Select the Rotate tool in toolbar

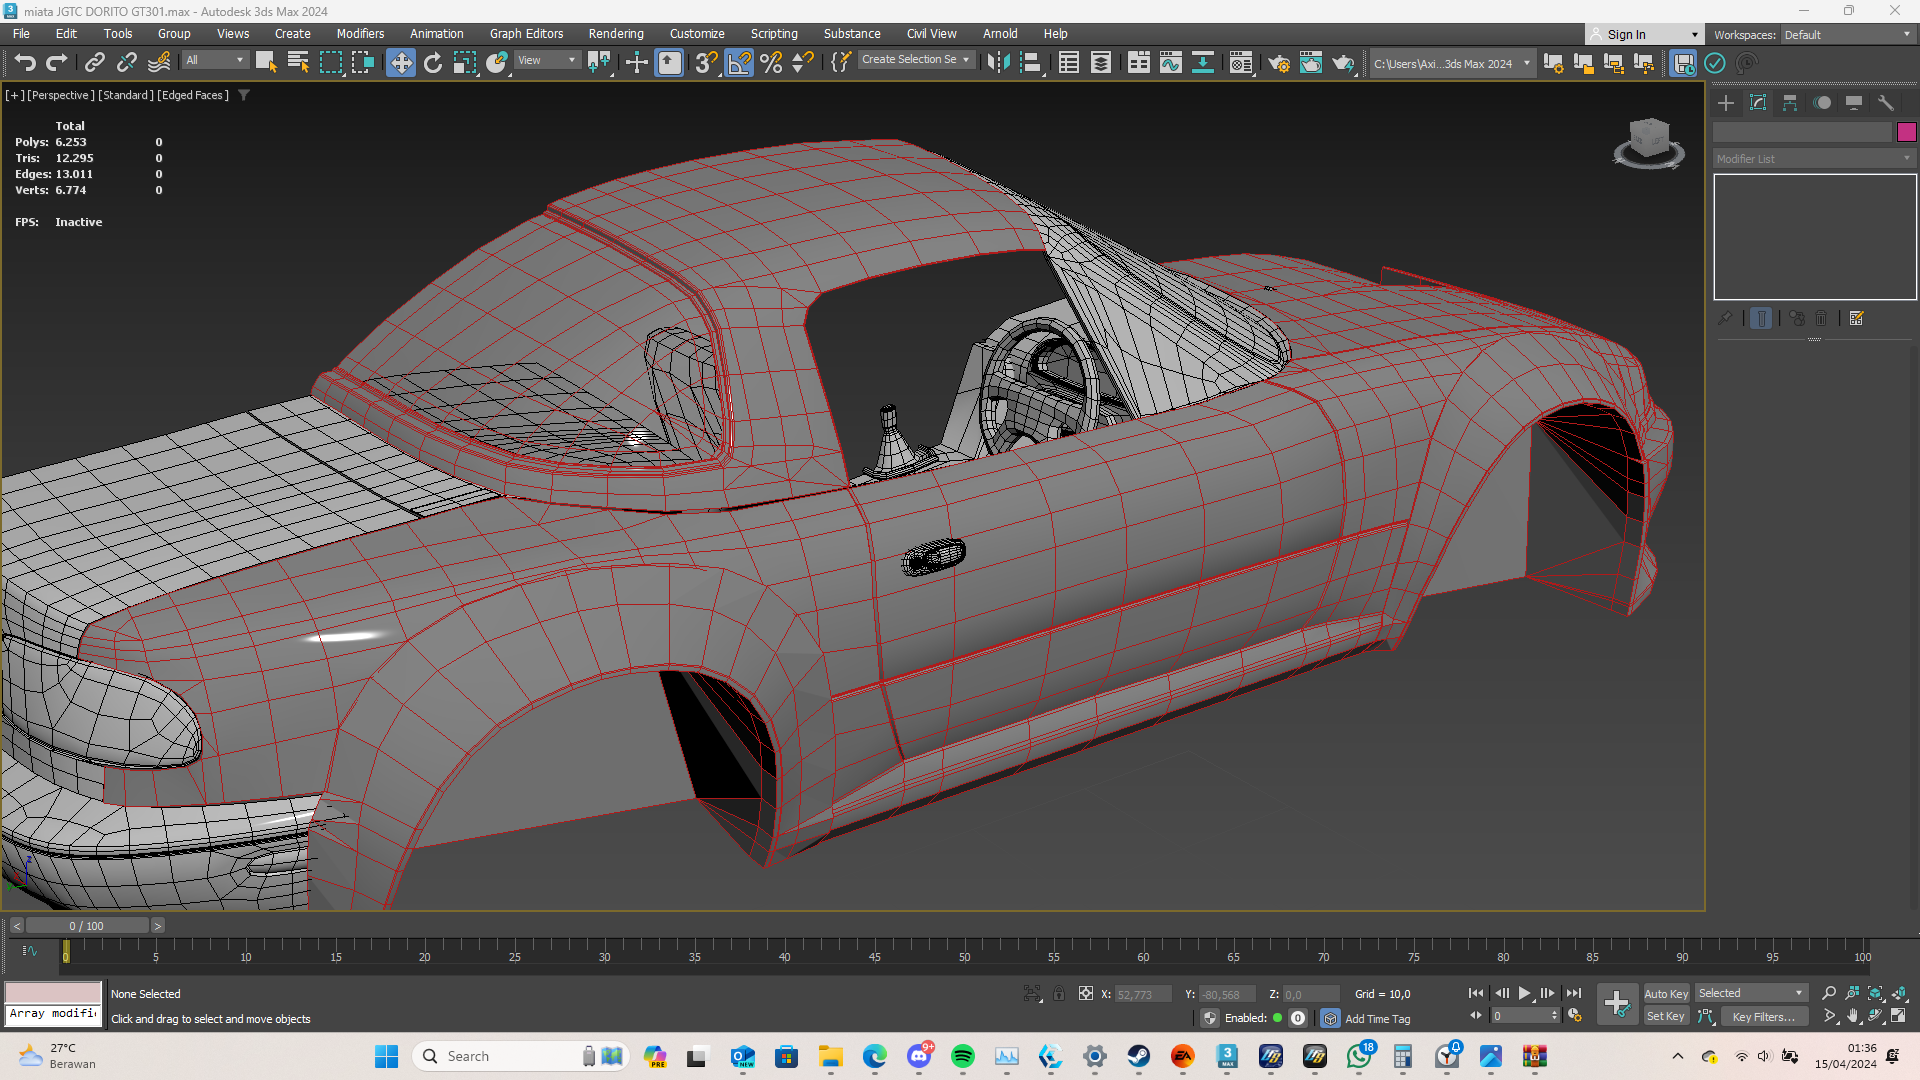[433, 63]
